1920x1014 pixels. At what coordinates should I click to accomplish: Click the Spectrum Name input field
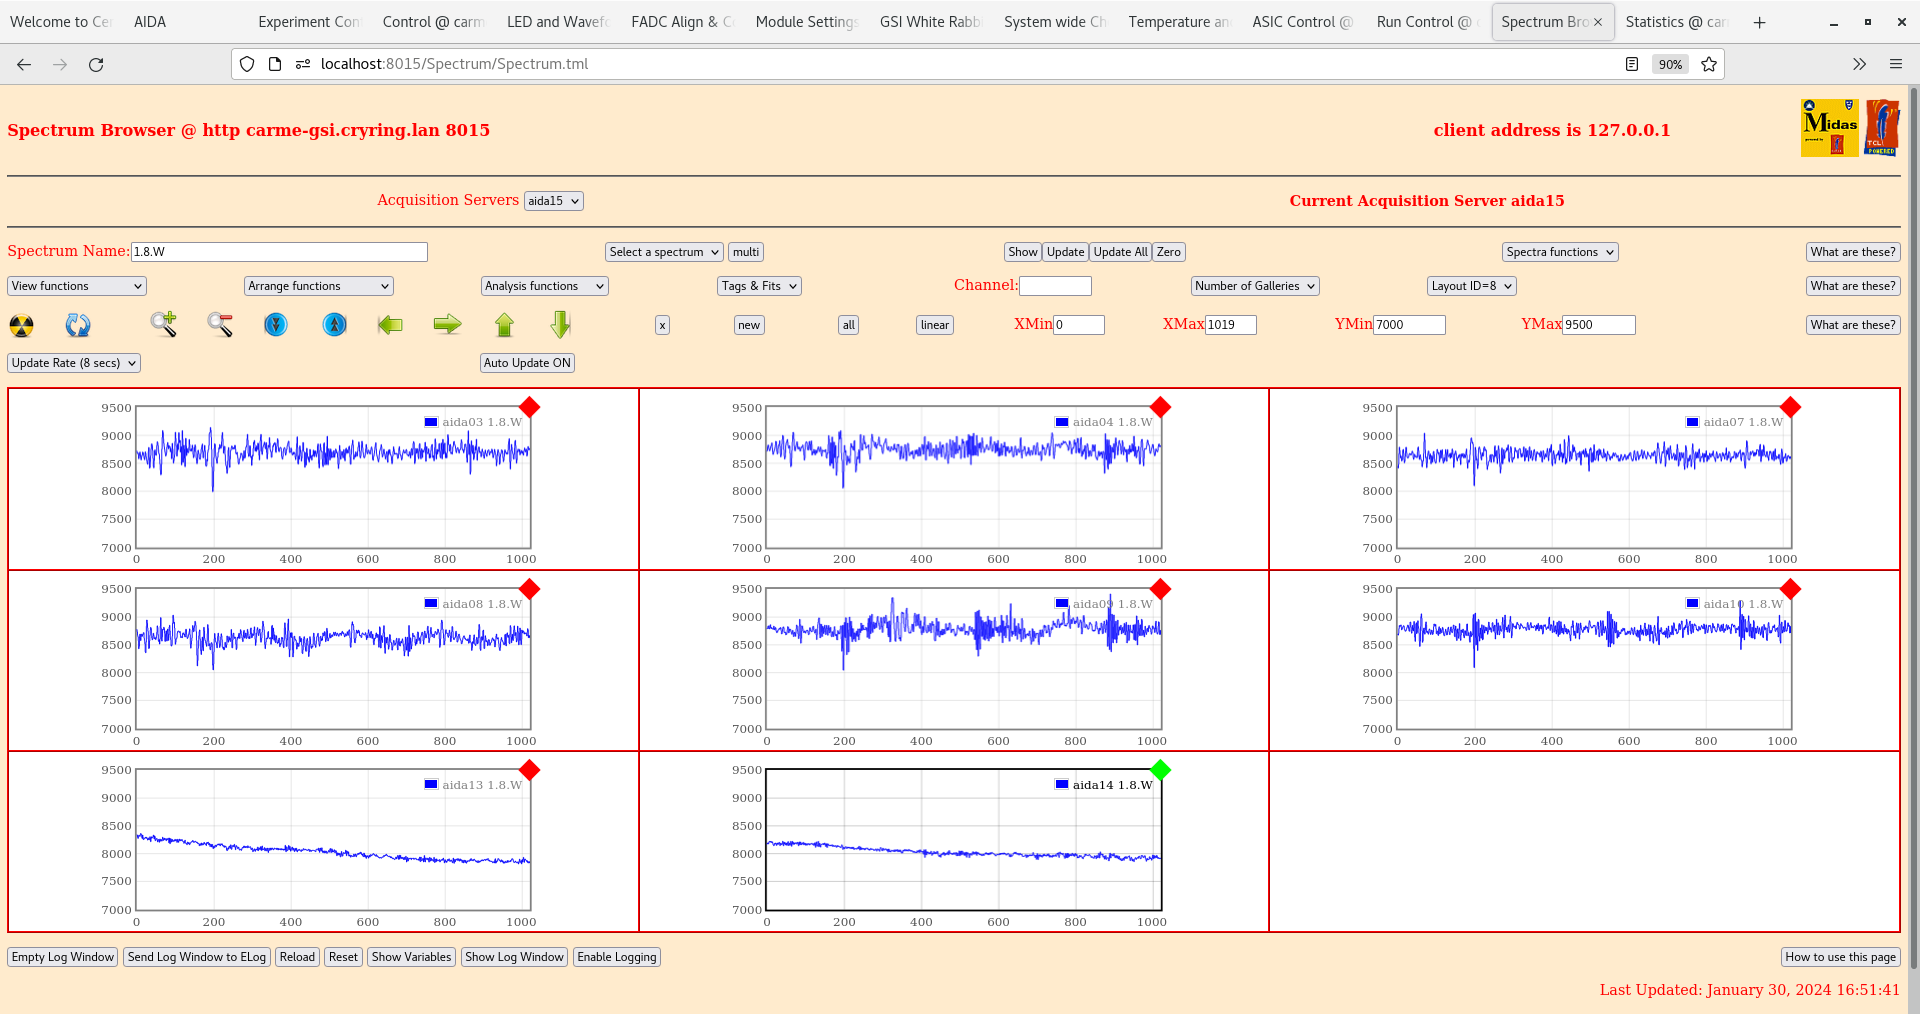[279, 252]
